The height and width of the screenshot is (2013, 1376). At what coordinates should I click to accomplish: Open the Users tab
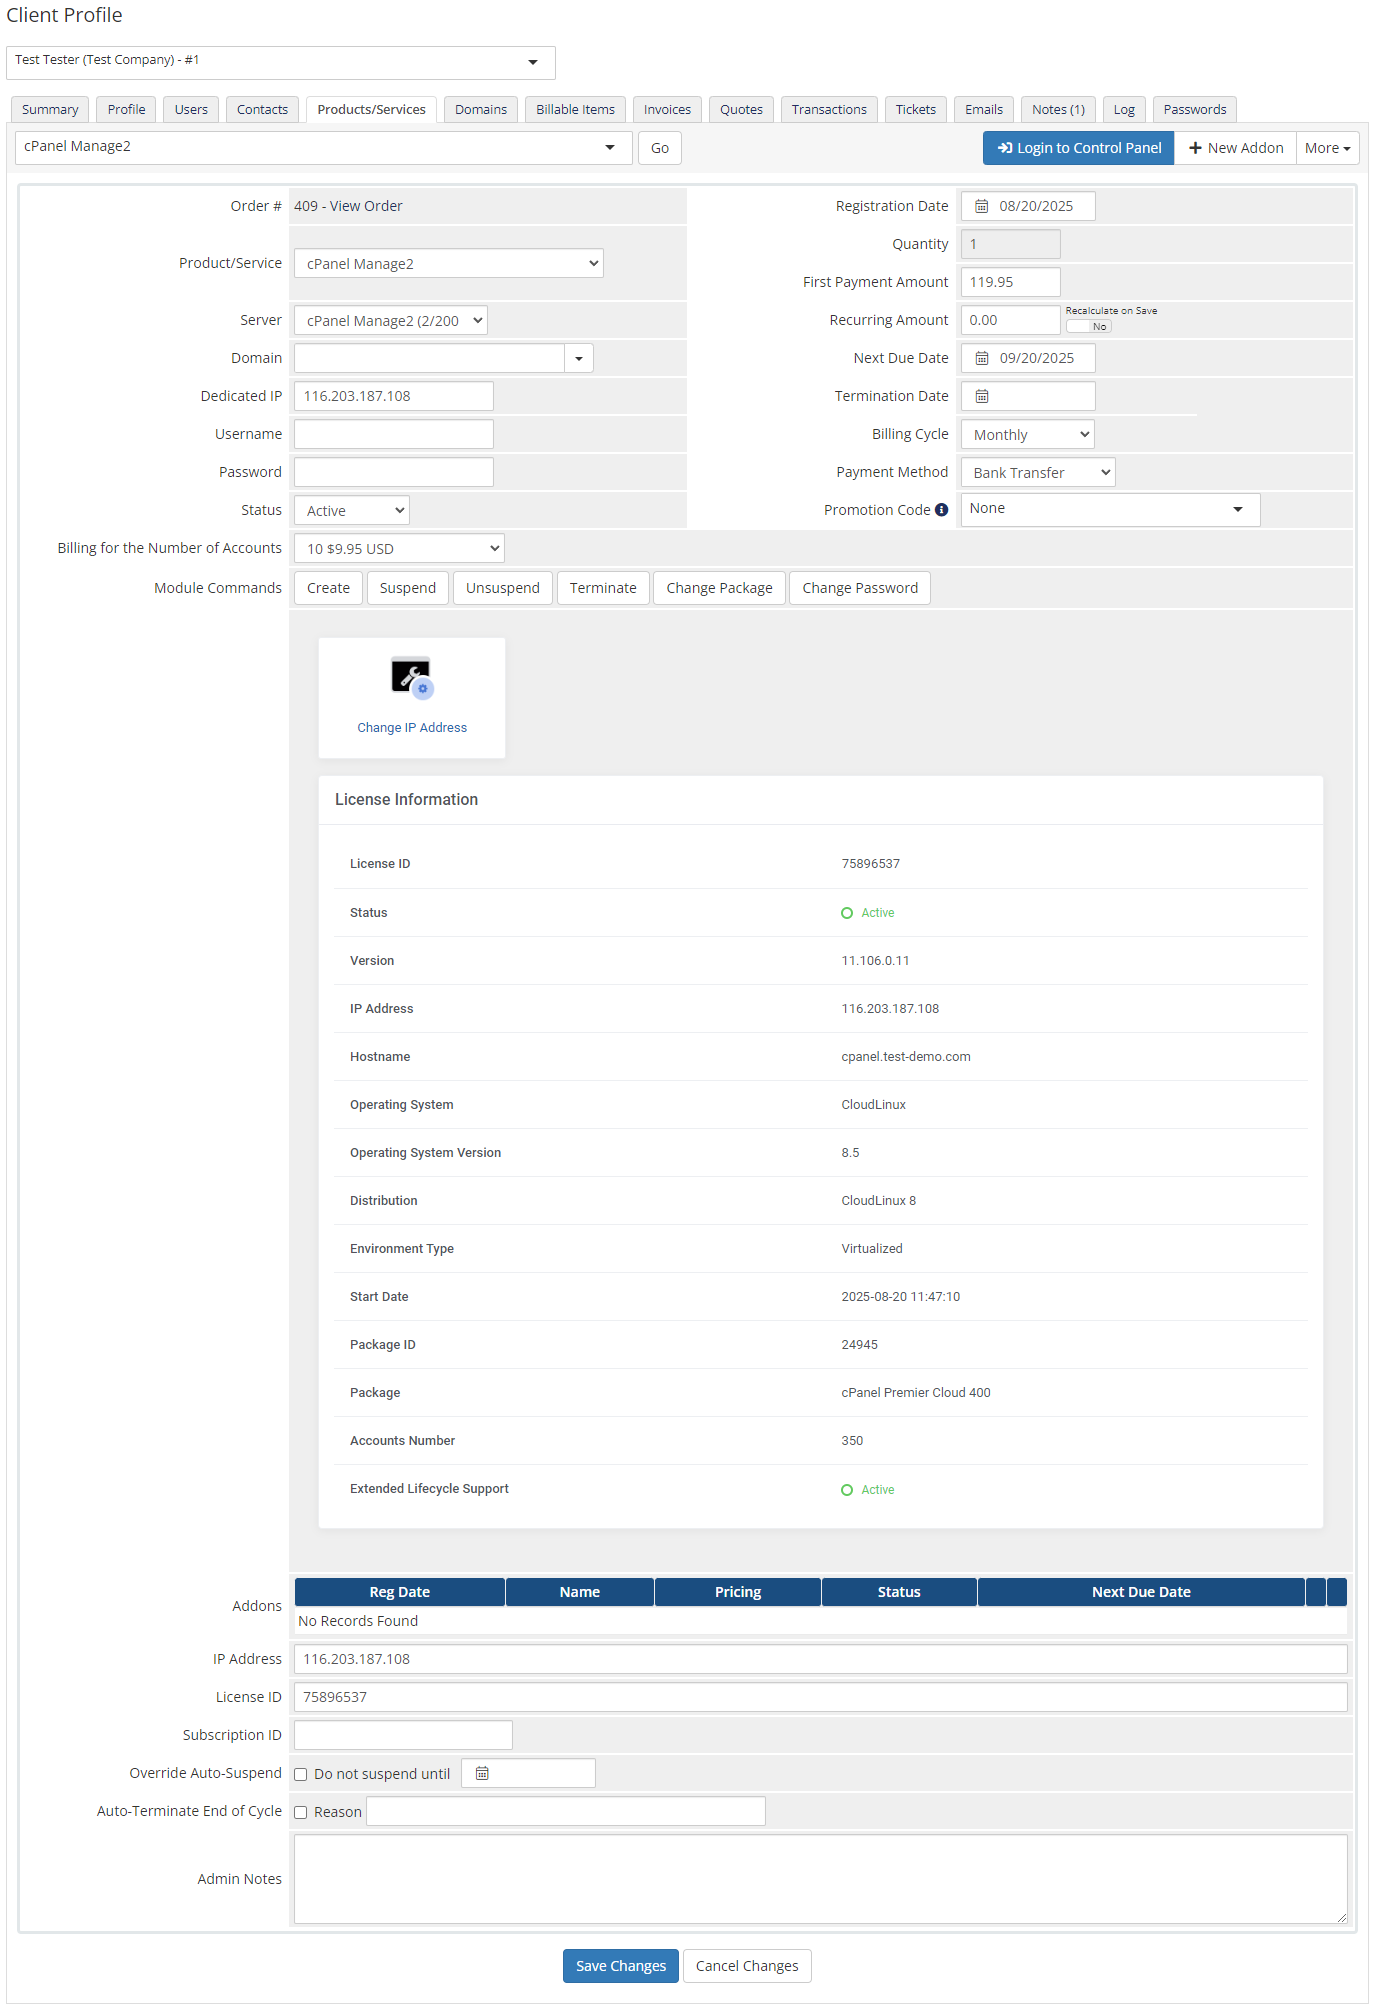click(191, 109)
